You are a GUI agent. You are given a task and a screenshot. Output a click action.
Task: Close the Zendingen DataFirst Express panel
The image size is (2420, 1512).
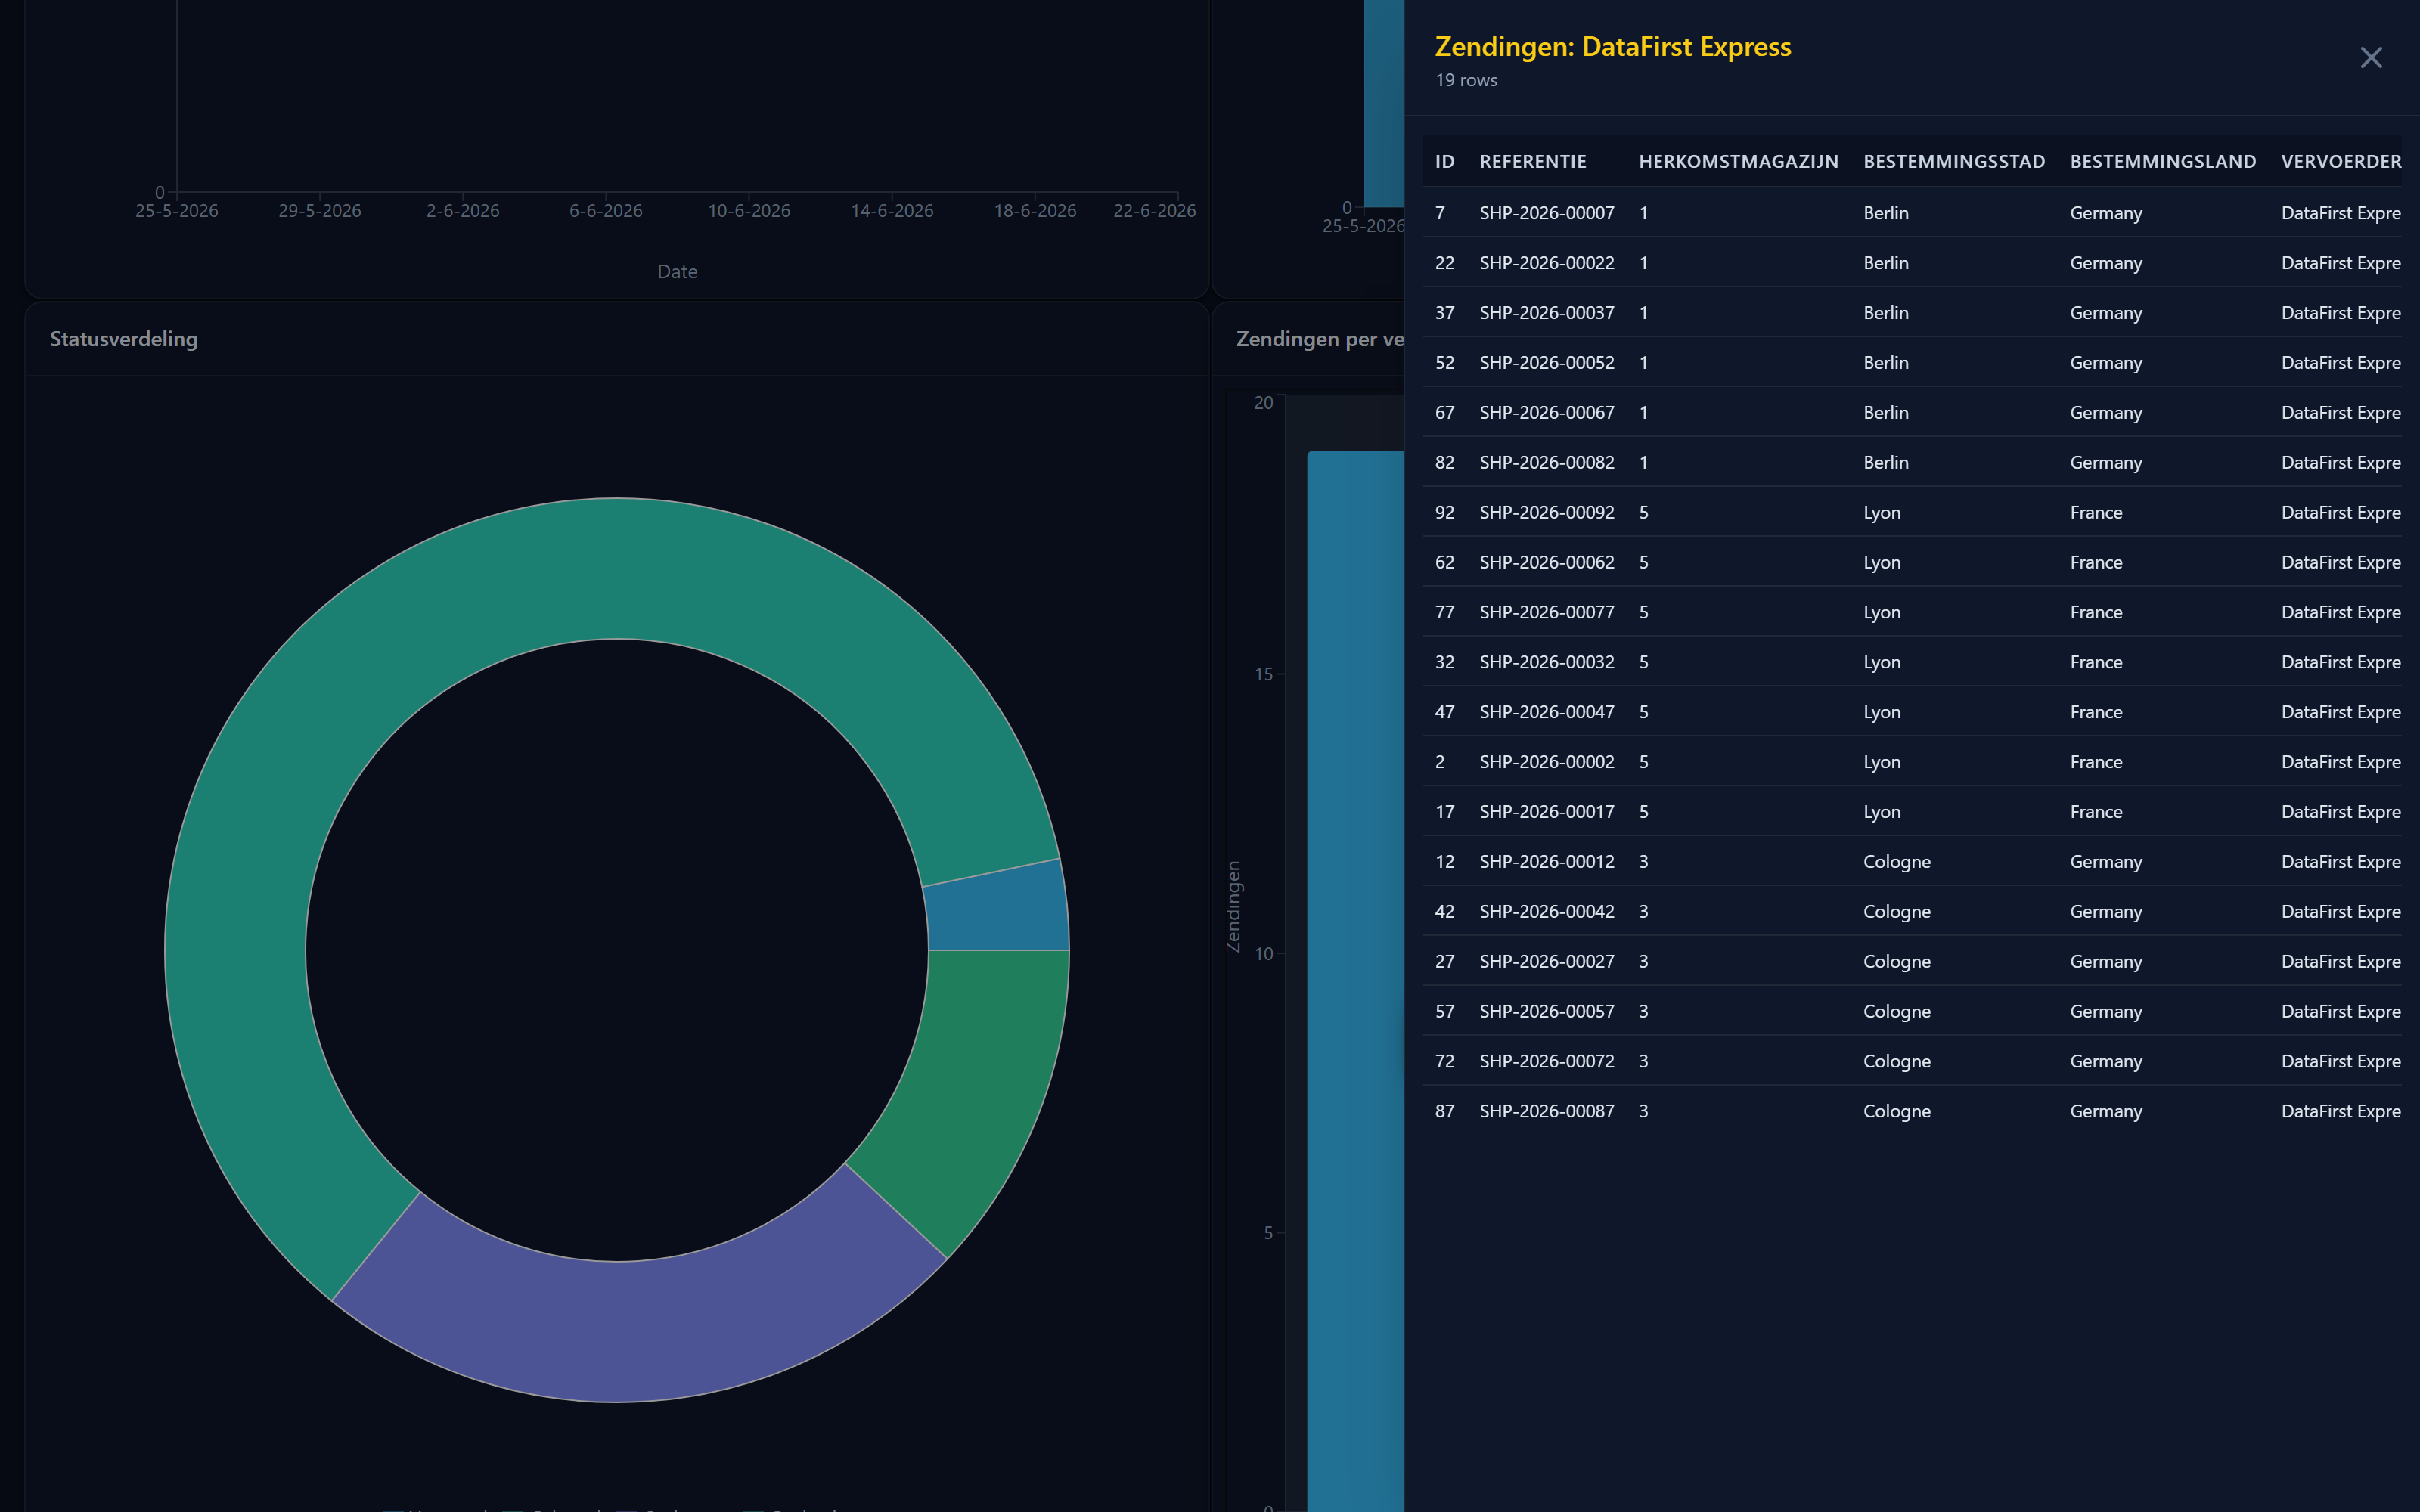[2370, 58]
